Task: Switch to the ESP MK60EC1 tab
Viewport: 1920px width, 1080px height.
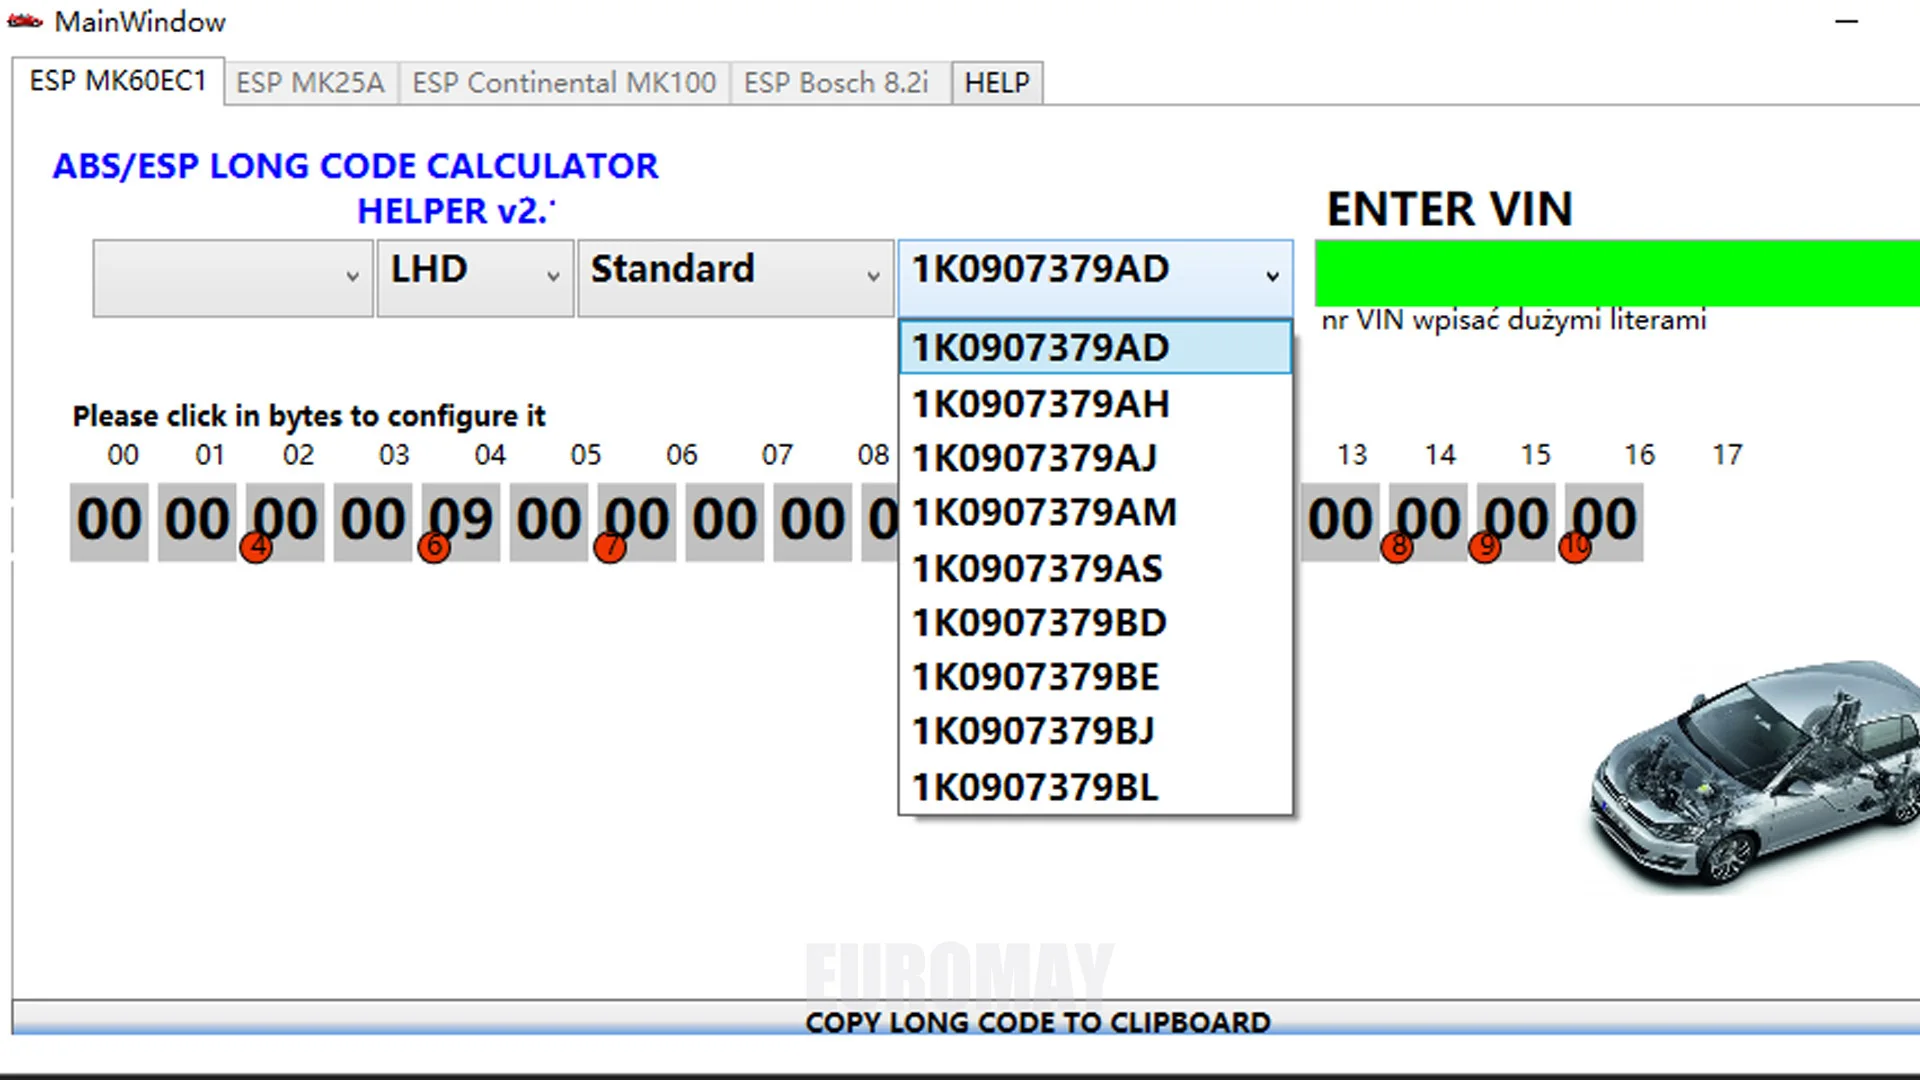Action: point(118,81)
